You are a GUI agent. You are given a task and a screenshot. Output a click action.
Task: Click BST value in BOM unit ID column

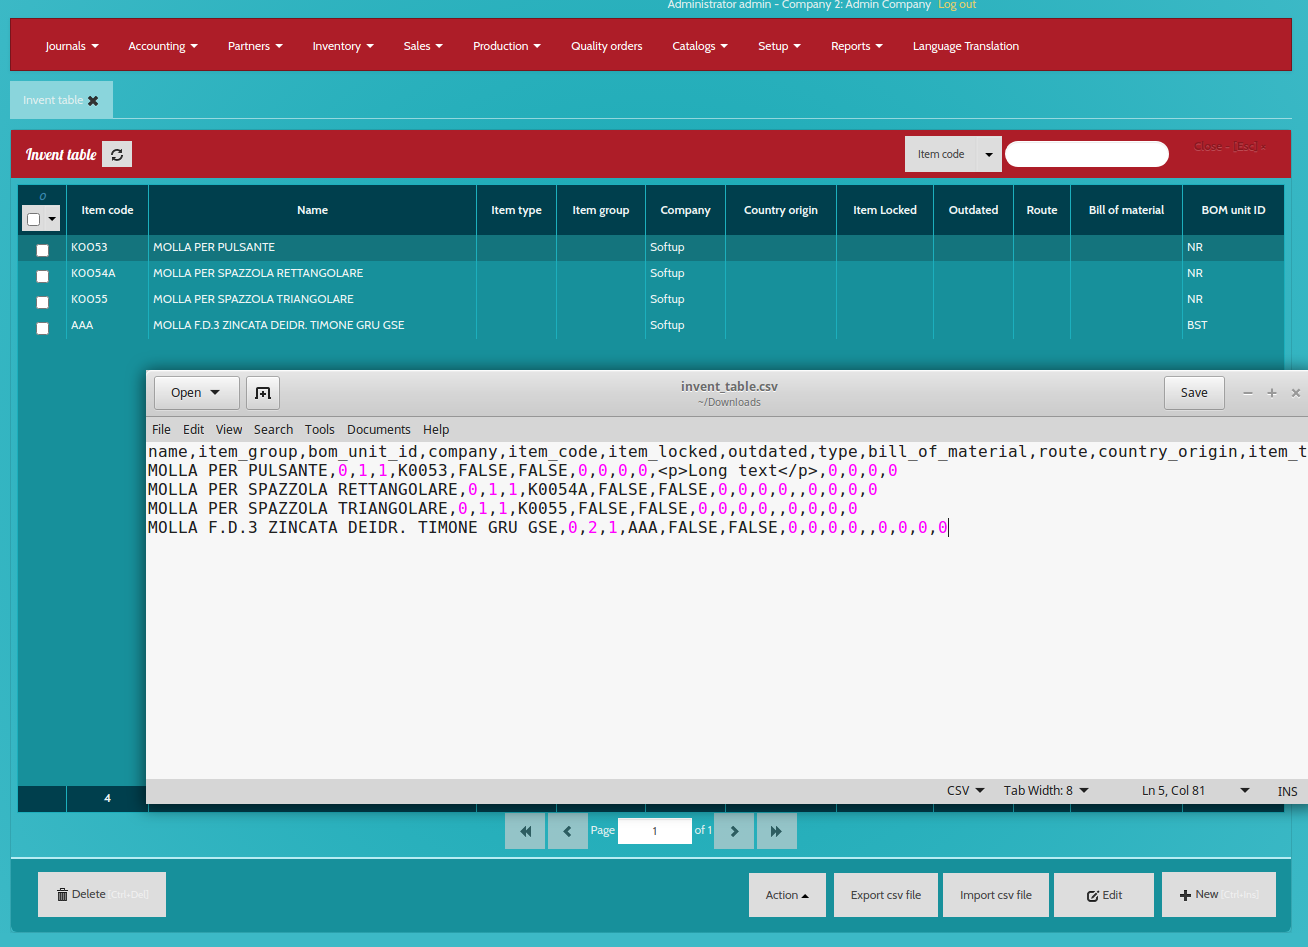[1197, 325]
